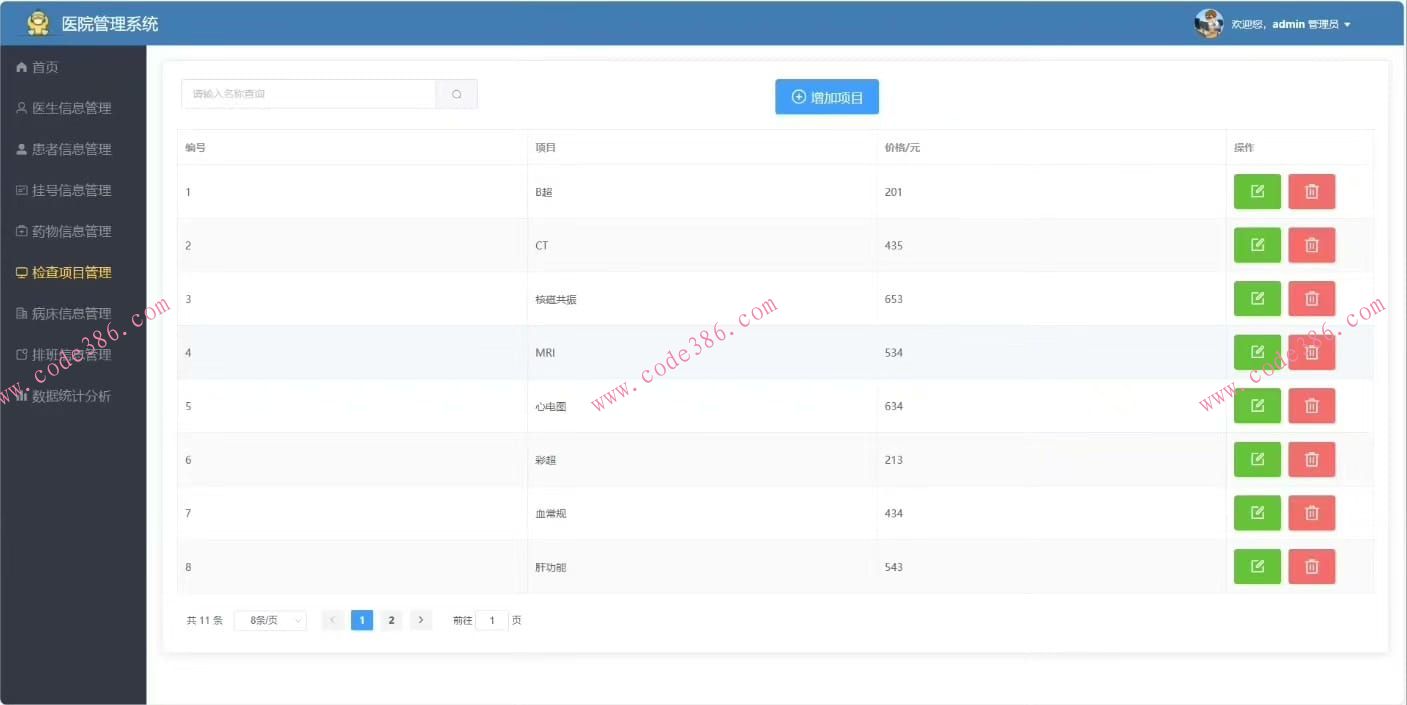Click the 前往 page number input
This screenshot has width=1407, height=705.
pyautogui.click(x=492, y=620)
